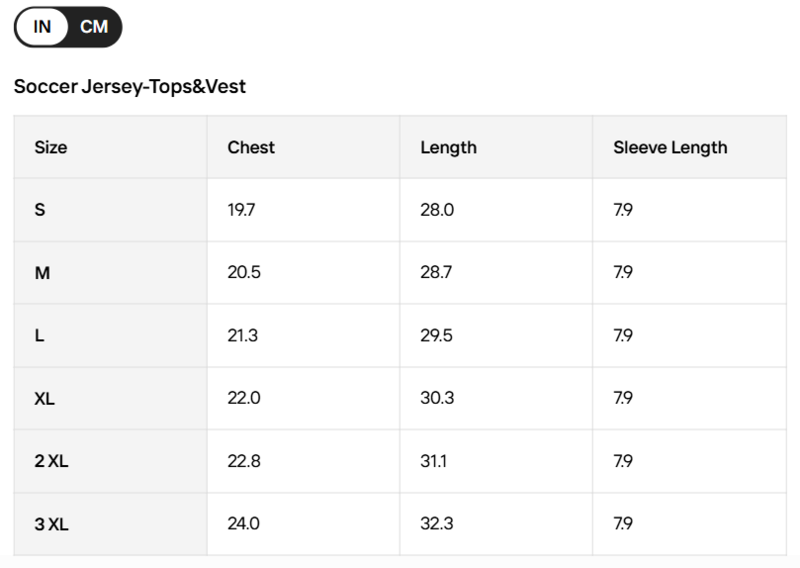Click length value 28.7 for size M
Image resolution: width=800 pixels, height=568 pixels.
click(436, 273)
